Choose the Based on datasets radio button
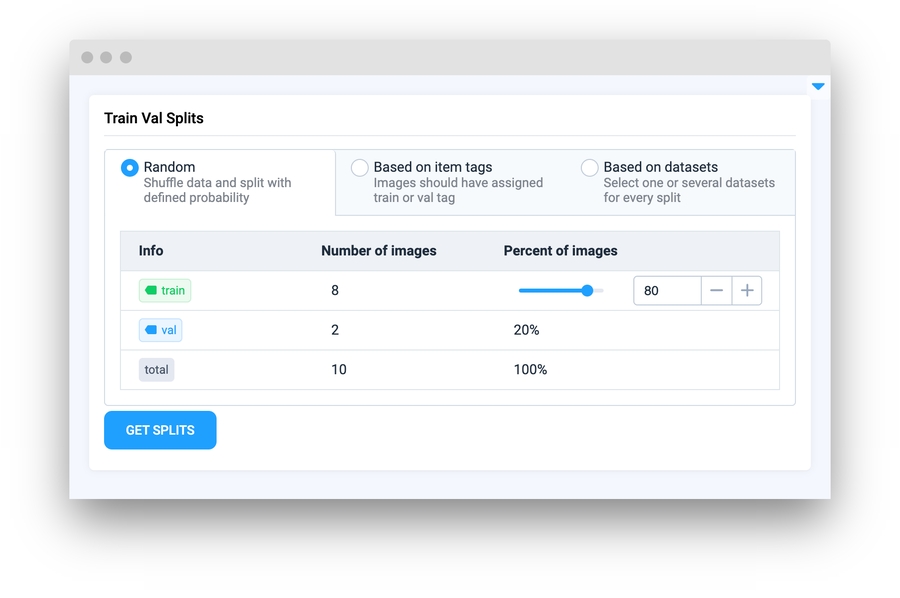The height and width of the screenshot is (598, 900). (589, 168)
